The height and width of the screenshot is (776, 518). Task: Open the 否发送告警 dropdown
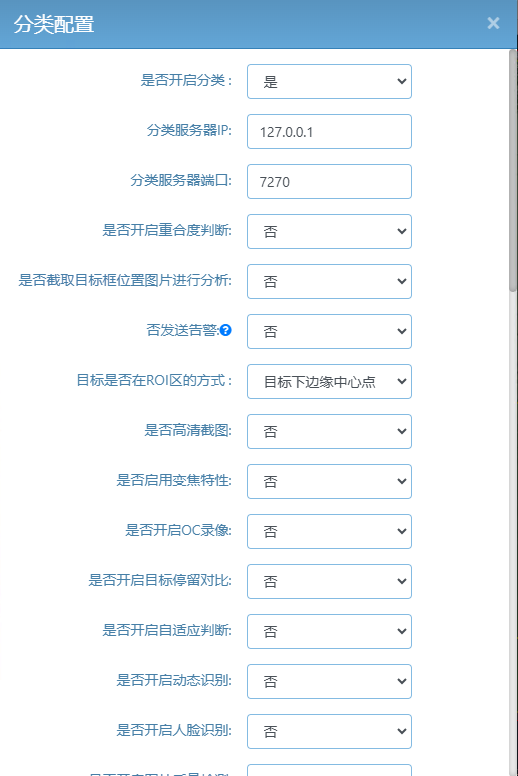tap(330, 332)
